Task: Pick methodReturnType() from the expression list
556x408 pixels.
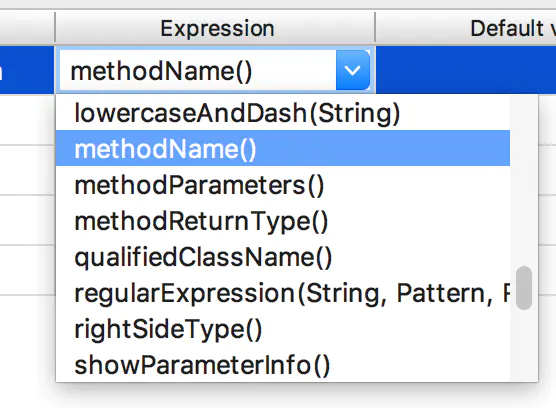Action: coord(283,221)
